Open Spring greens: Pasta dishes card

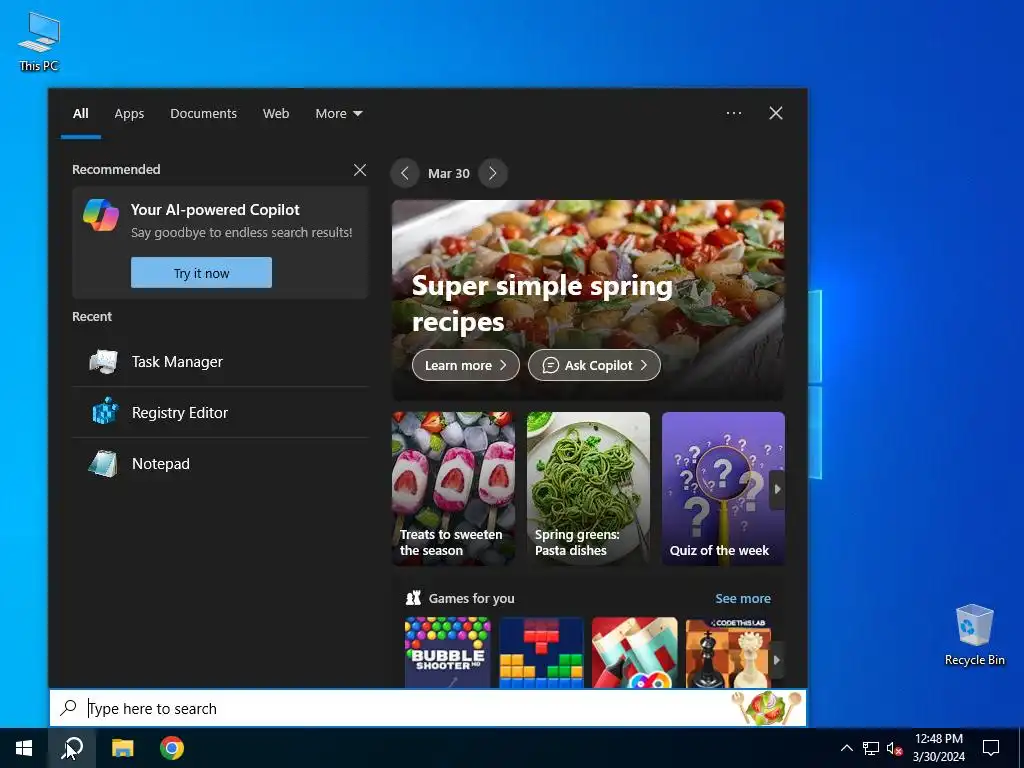588,488
